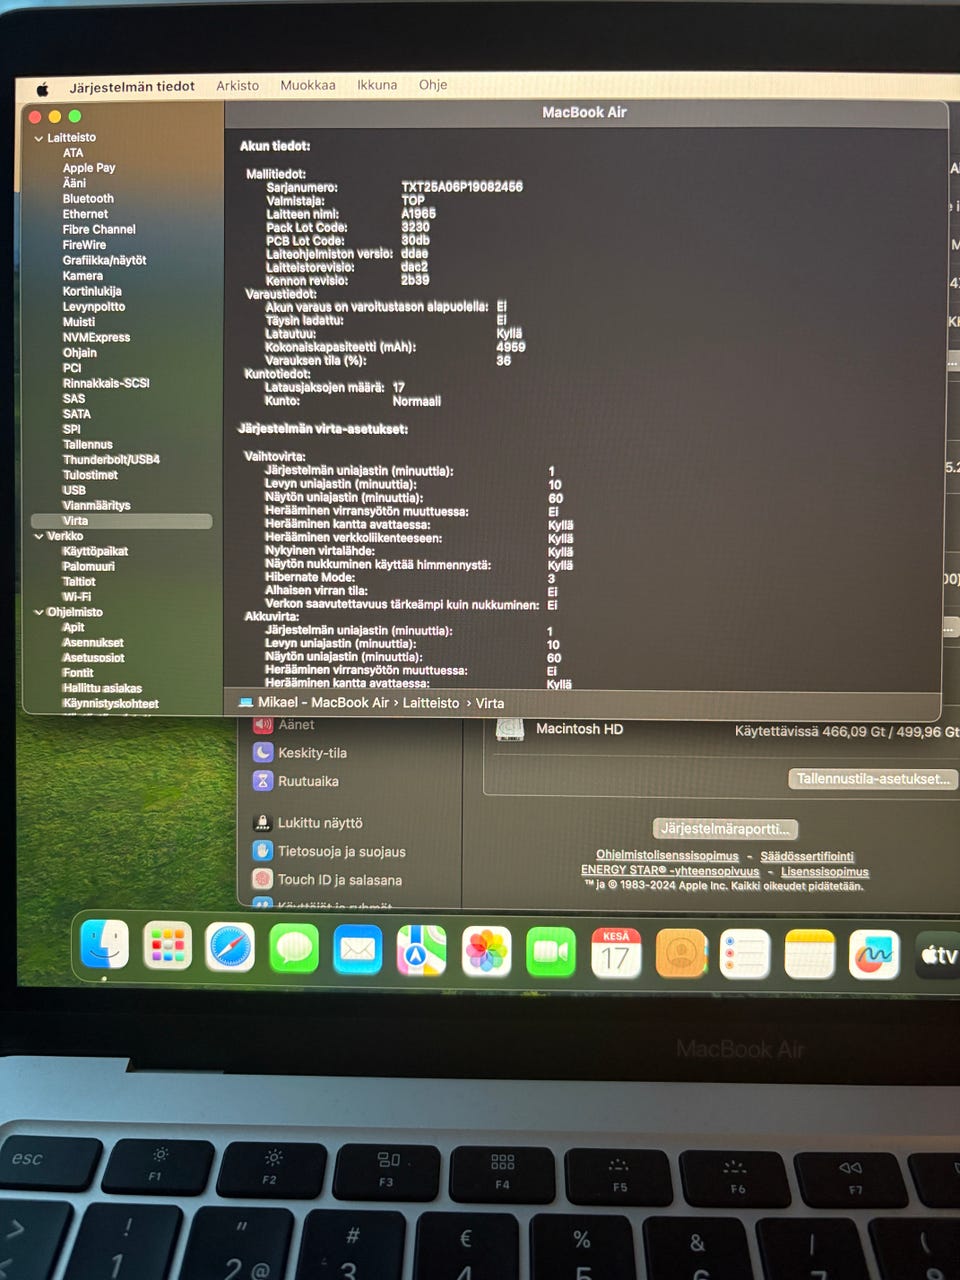Viewport: 960px width, 1280px height.
Task: Open Lukittu näyttö settings row
Action: click(x=320, y=823)
